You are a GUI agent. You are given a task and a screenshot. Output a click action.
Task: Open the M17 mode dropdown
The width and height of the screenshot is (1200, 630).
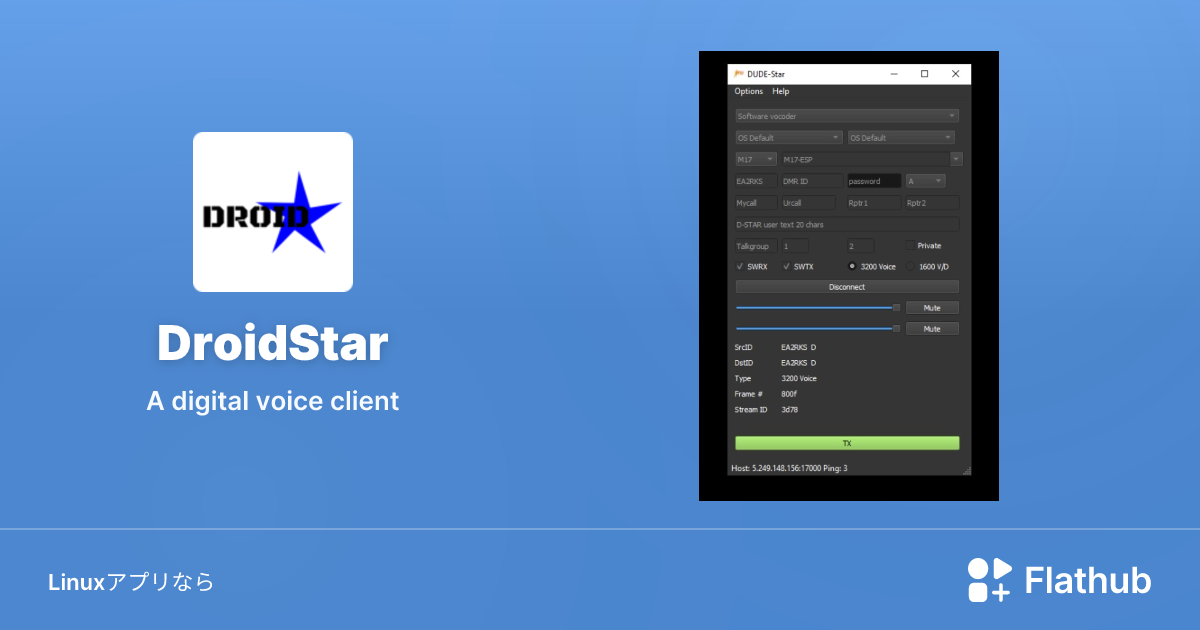coord(755,158)
